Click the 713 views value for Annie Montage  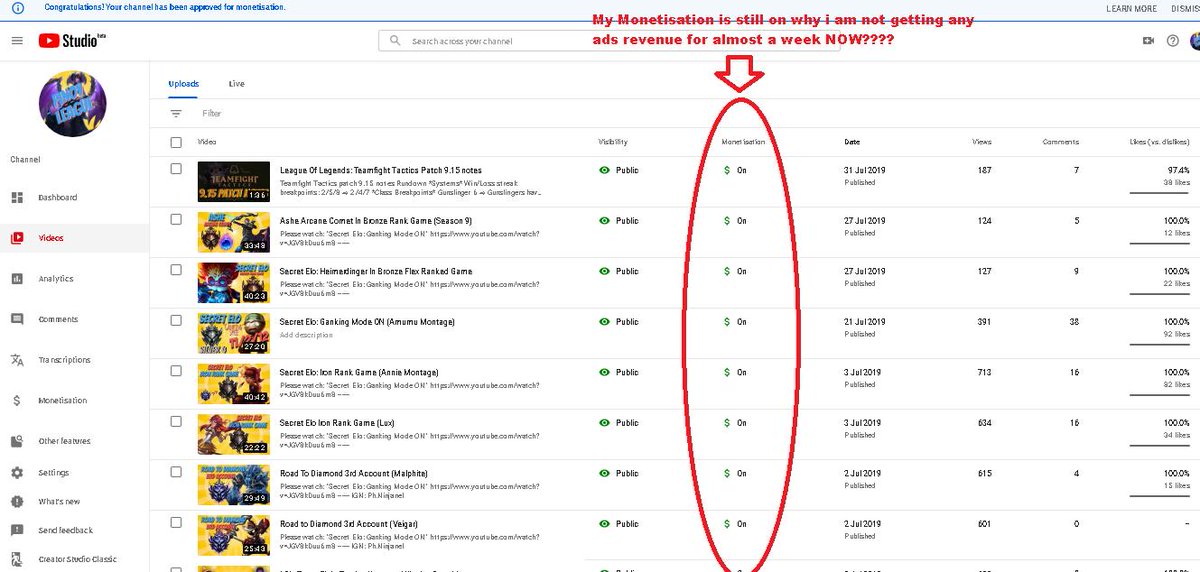click(985, 373)
